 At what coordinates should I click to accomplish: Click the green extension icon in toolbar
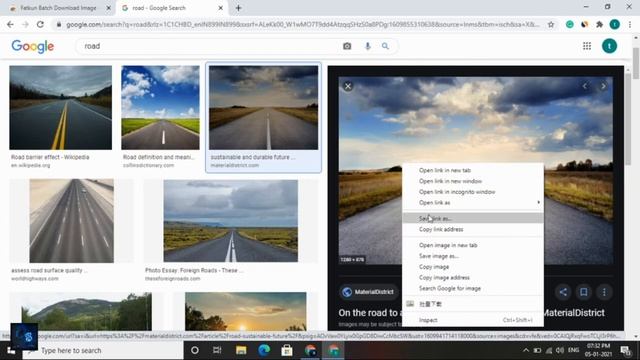(569, 24)
